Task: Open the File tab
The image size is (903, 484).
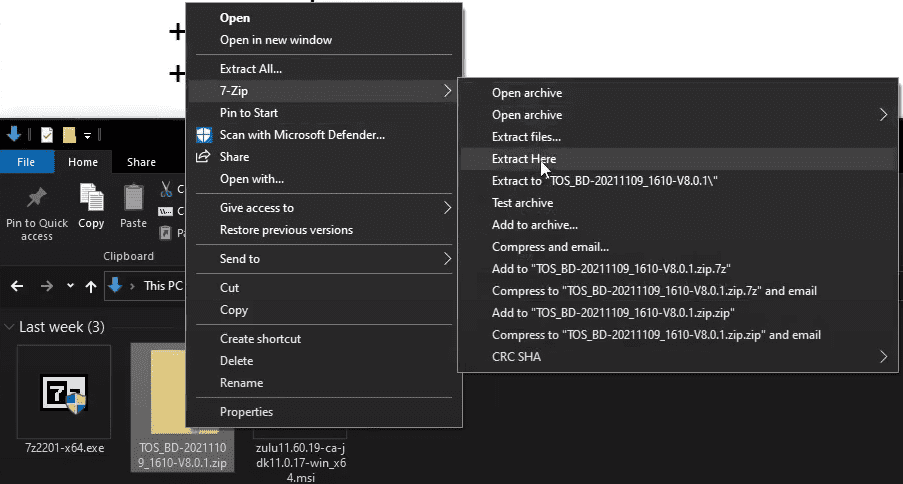Action: point(26,162)
